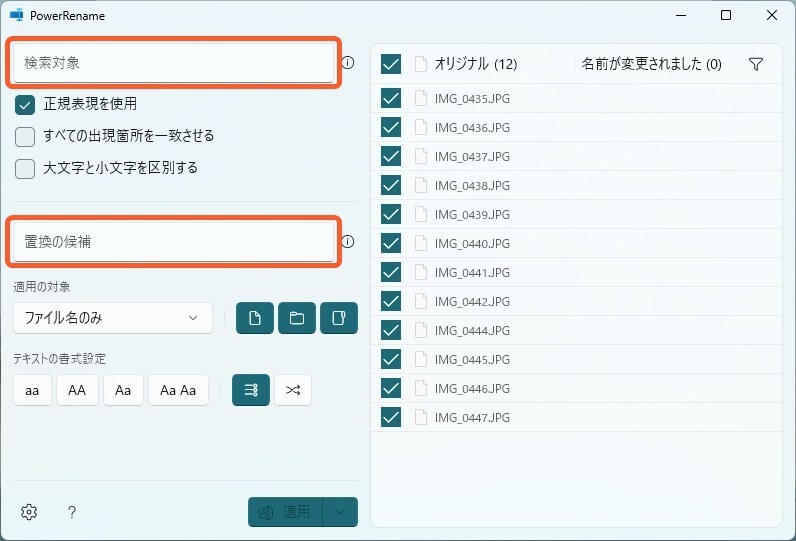Screen dimensions: 796x541
Task: Minimize the PowerRename window
Action: point(681,15)
